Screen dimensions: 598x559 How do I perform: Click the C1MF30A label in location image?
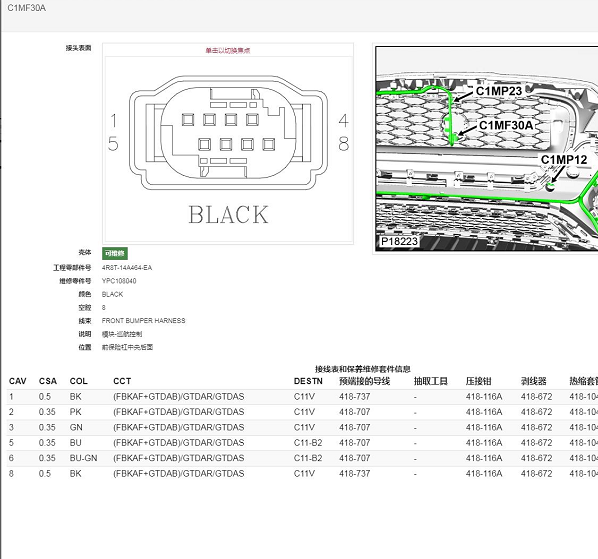click(506, 125)
